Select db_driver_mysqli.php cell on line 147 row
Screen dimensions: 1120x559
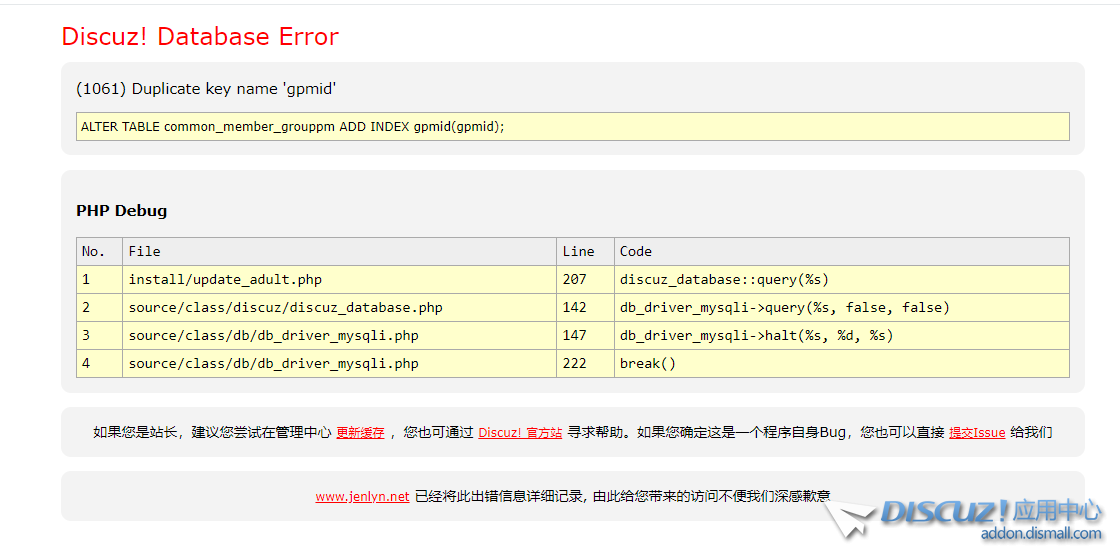click(339, 336)
